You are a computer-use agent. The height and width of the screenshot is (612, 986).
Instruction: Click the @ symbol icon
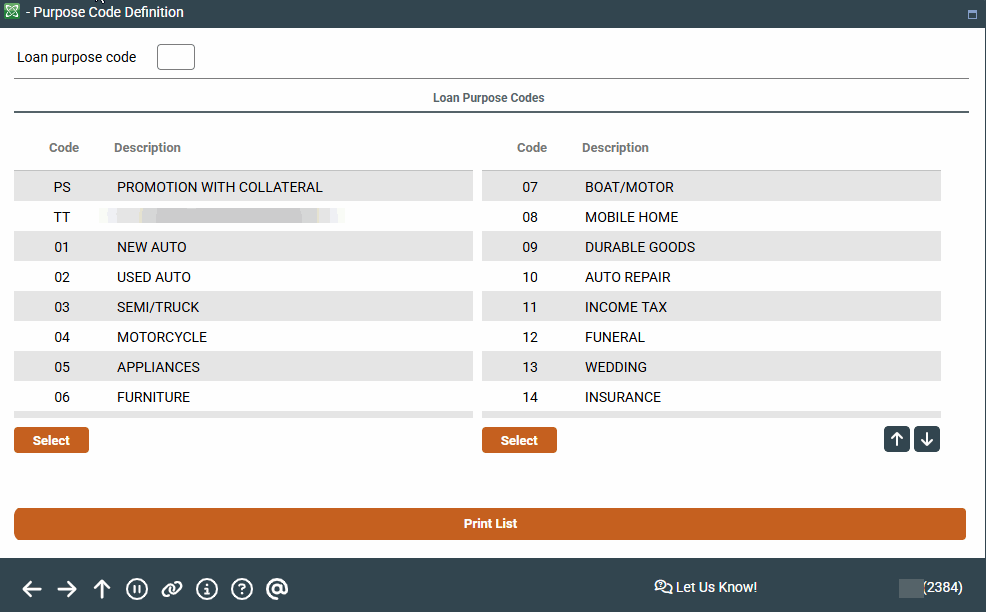(277, 589)
